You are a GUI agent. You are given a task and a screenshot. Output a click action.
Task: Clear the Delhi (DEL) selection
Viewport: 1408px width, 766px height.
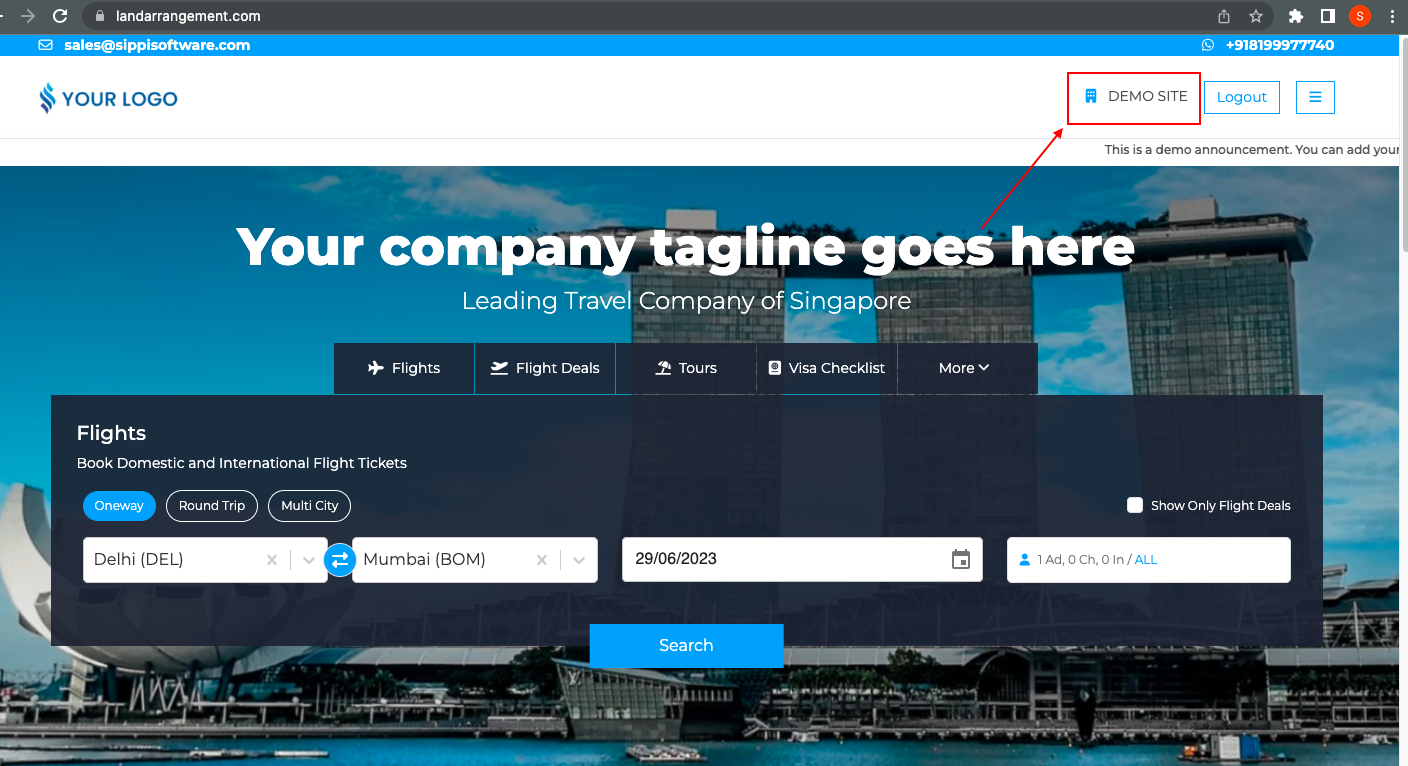click(272, 560)
